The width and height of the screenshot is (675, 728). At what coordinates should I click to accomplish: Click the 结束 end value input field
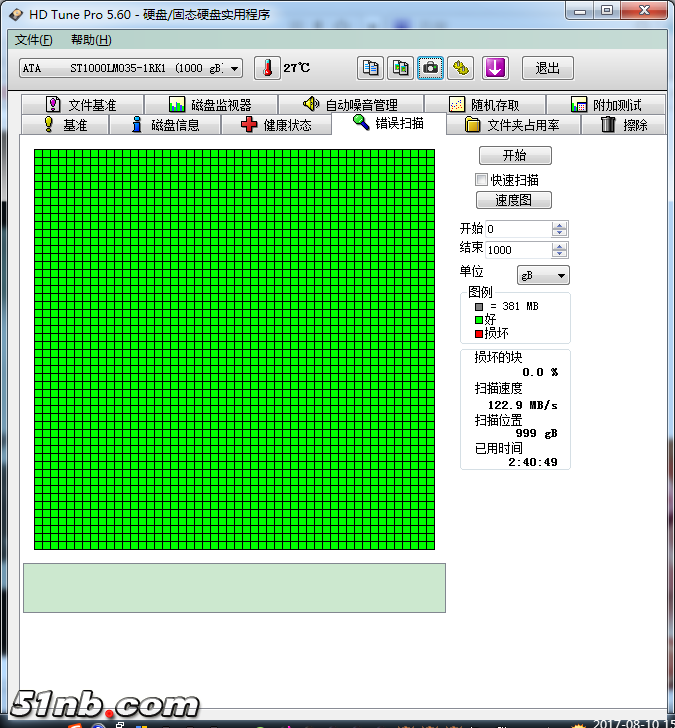[x=518, y=250]
